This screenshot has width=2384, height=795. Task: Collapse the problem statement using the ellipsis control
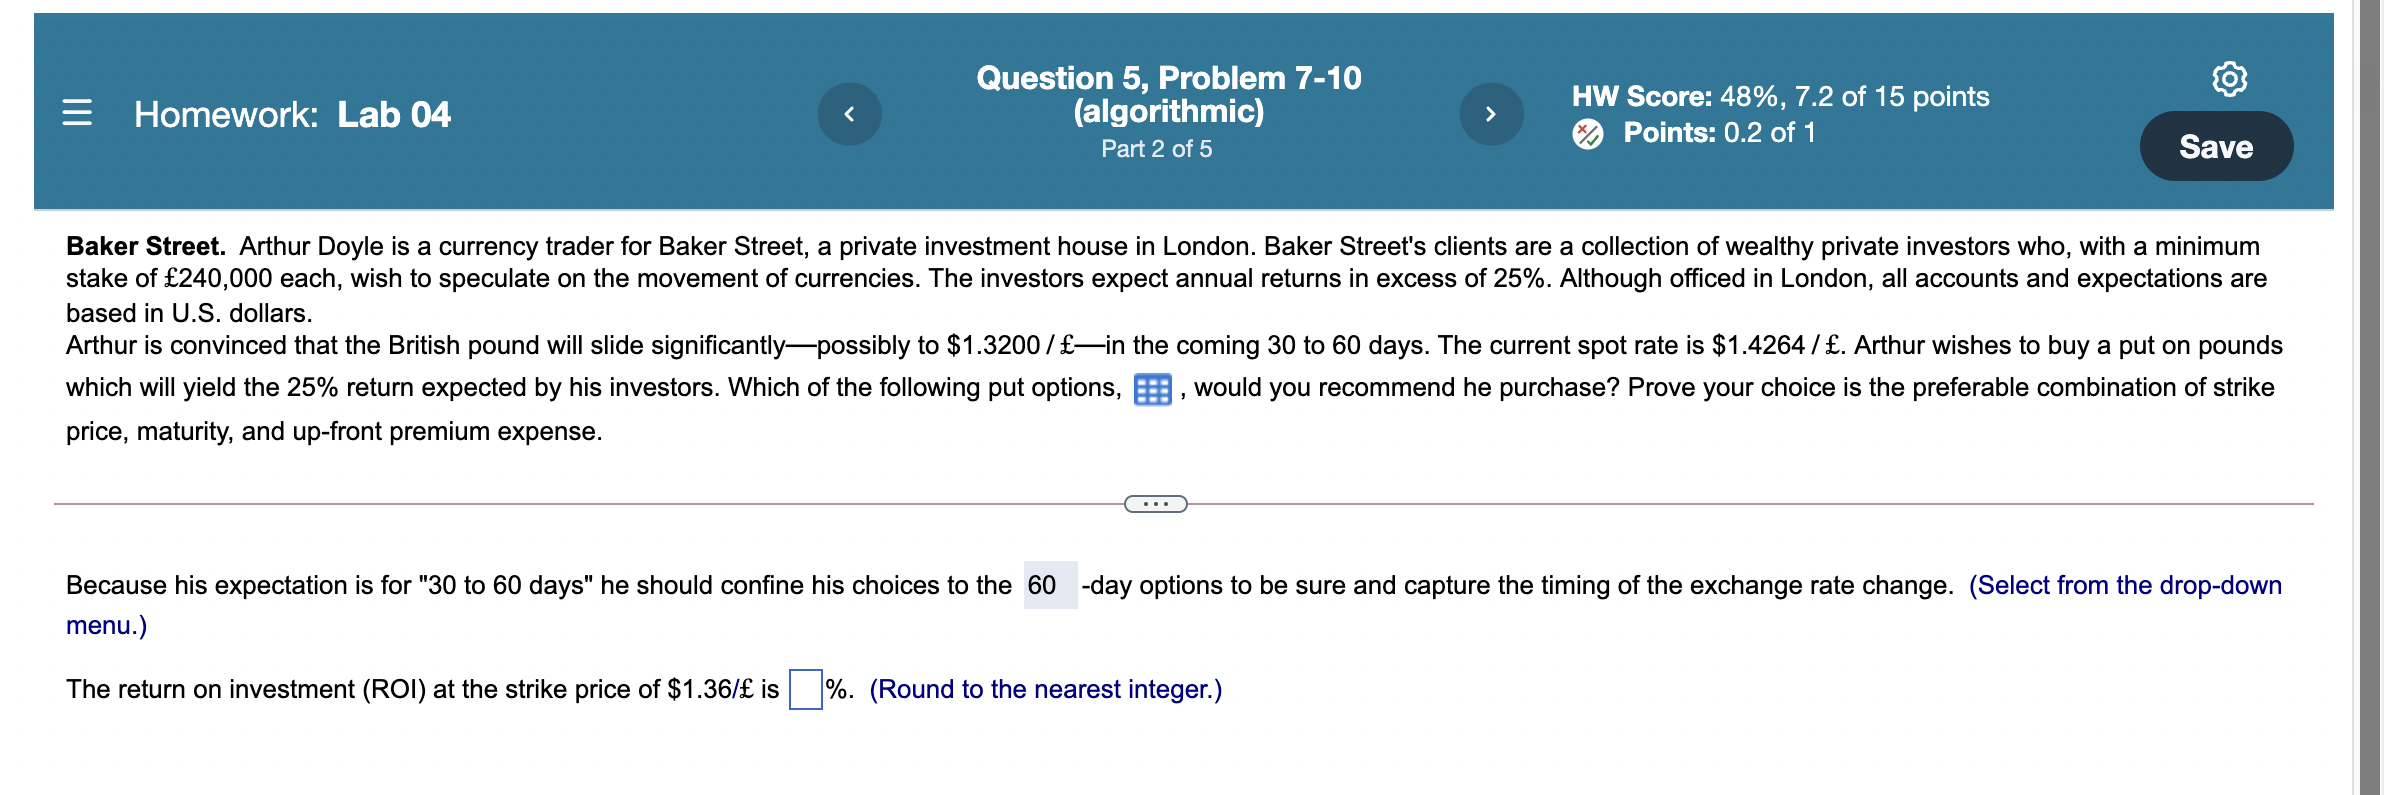(x=1156, y=506)
